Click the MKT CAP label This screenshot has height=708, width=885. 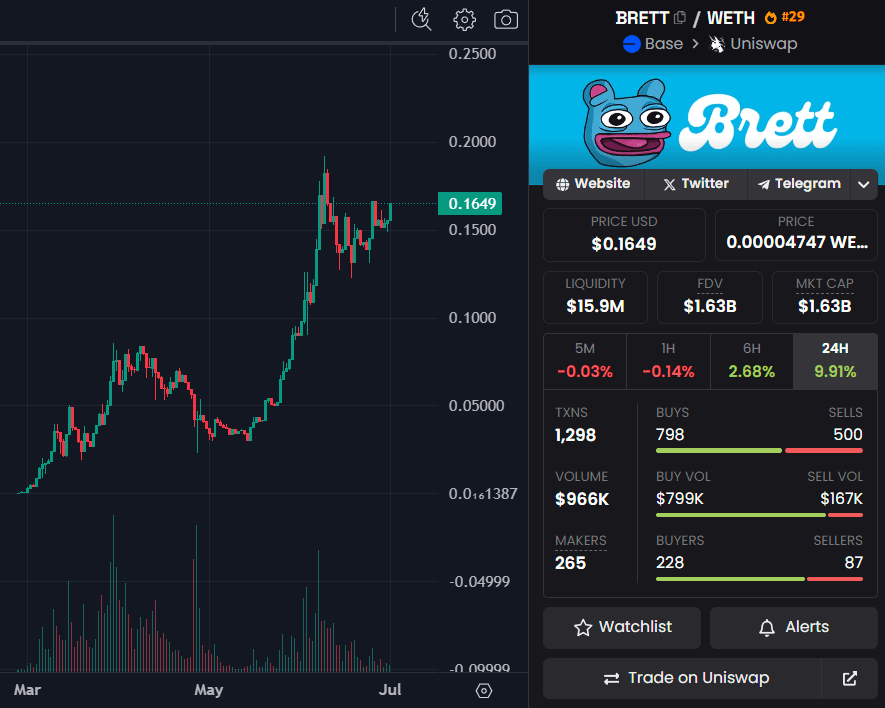tap(825, 284)
